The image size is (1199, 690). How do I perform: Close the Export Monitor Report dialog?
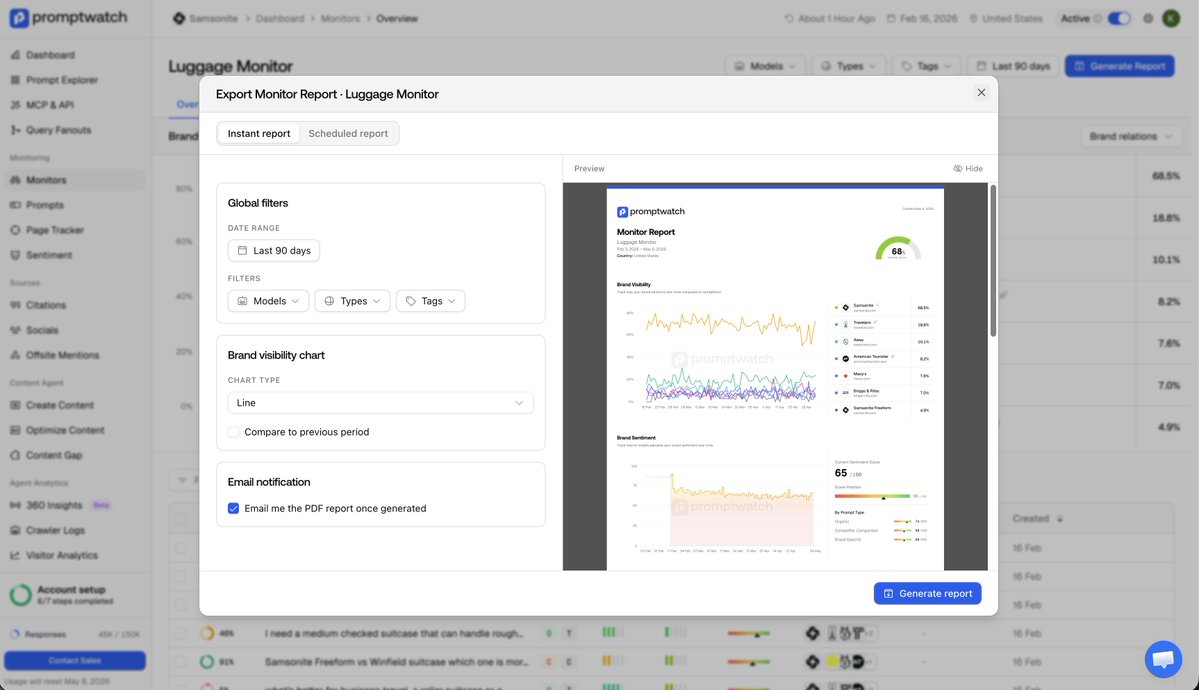coord(981,93)
